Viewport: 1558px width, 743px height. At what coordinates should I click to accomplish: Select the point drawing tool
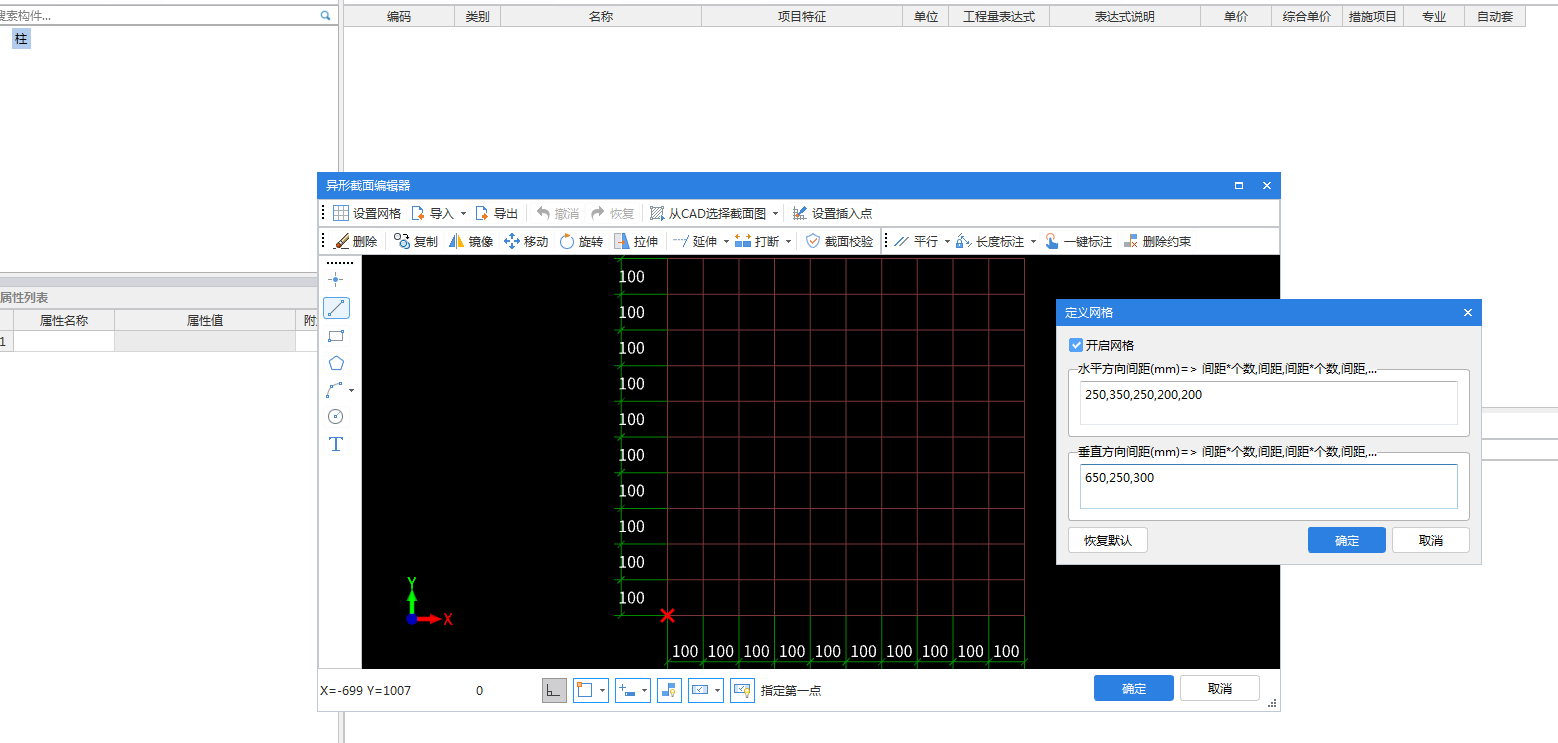pyautogui.click(x=336, y=280)
